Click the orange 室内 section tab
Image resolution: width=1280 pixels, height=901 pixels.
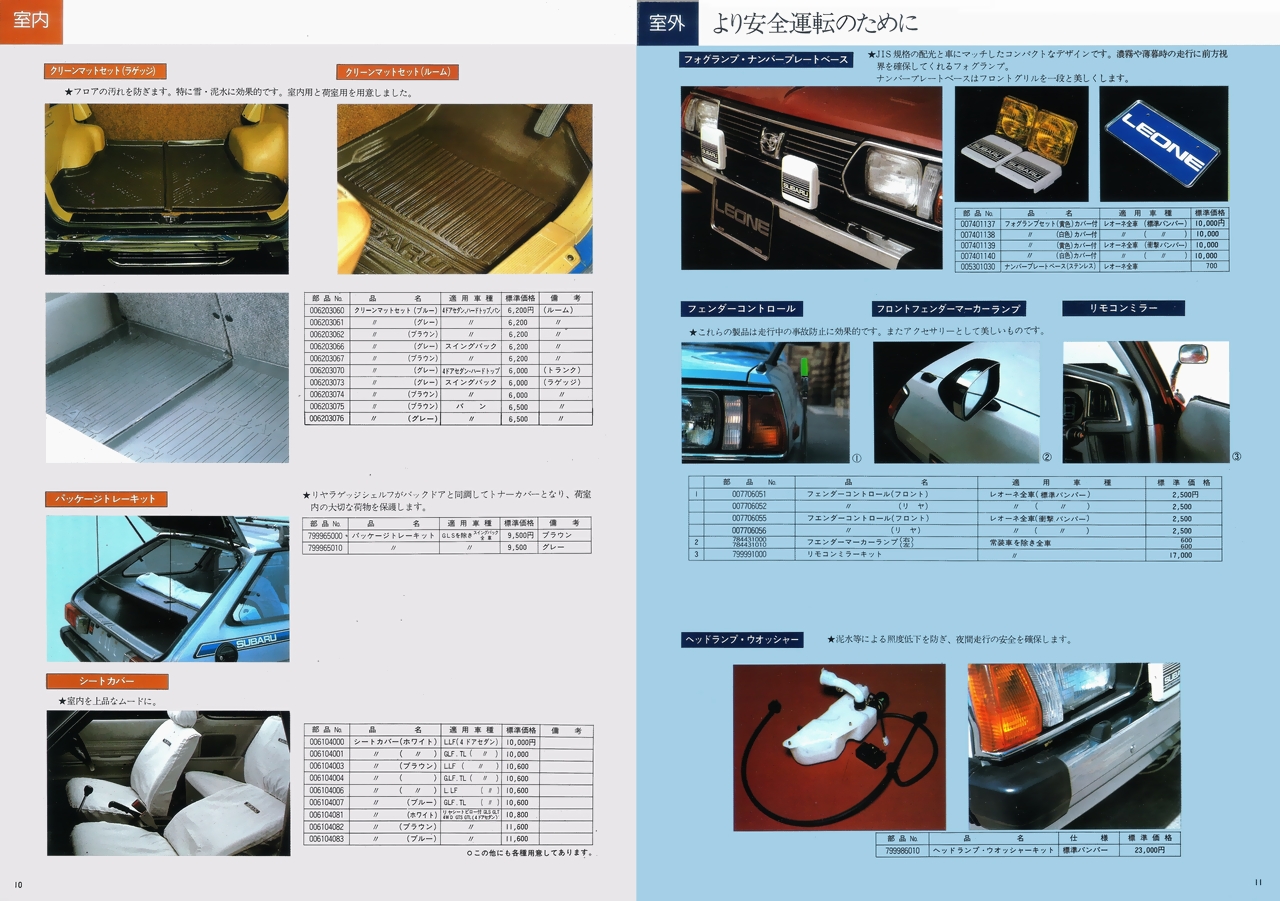[x=31, y=22]
